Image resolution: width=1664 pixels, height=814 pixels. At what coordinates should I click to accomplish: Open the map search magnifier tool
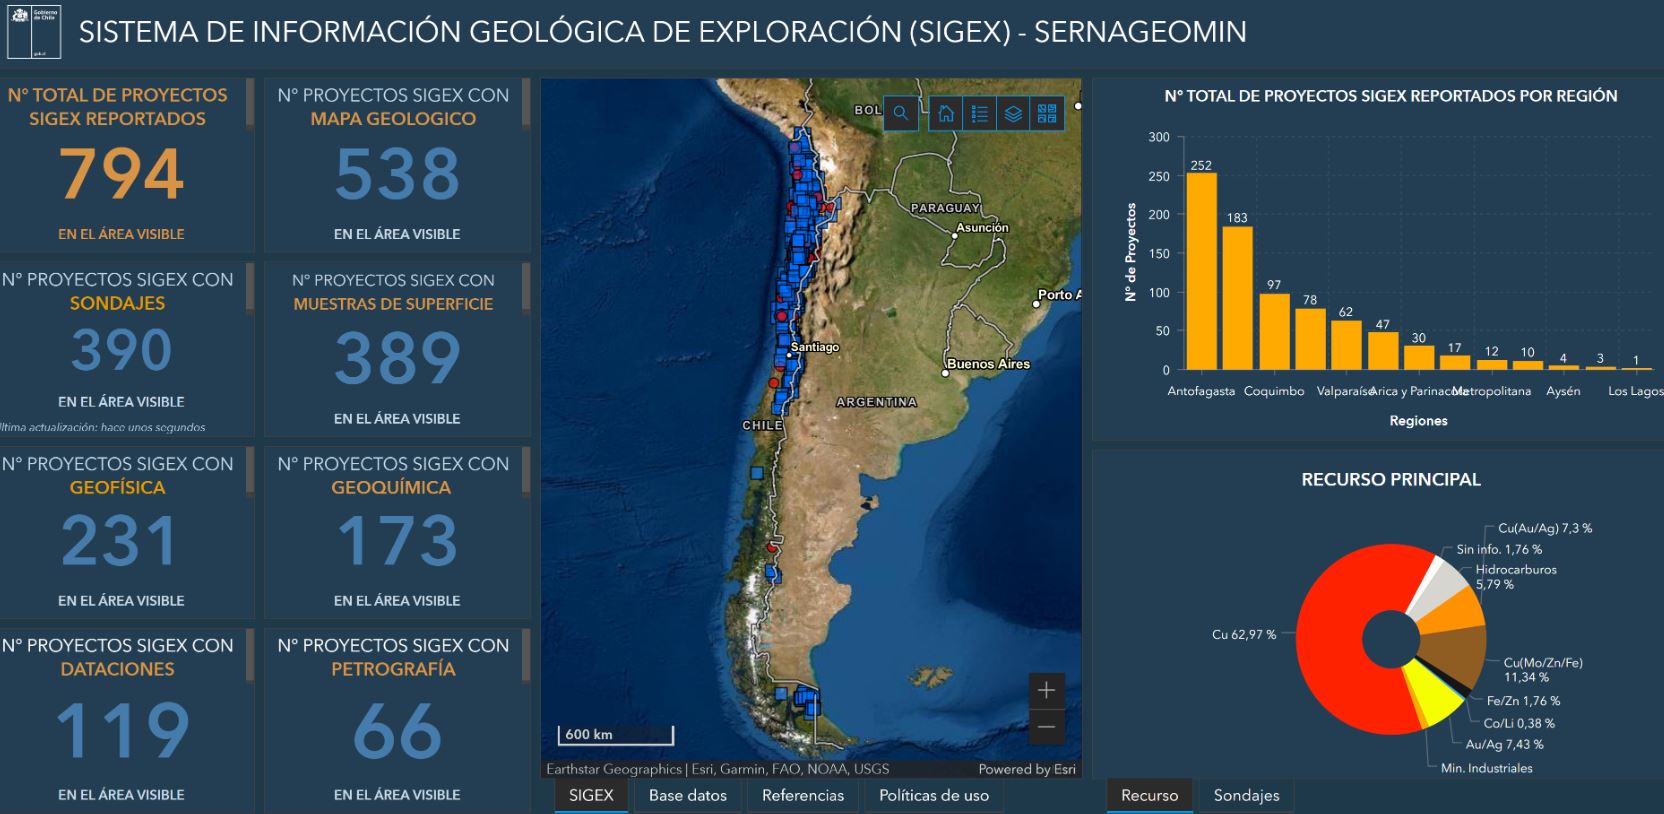(900, 113)
